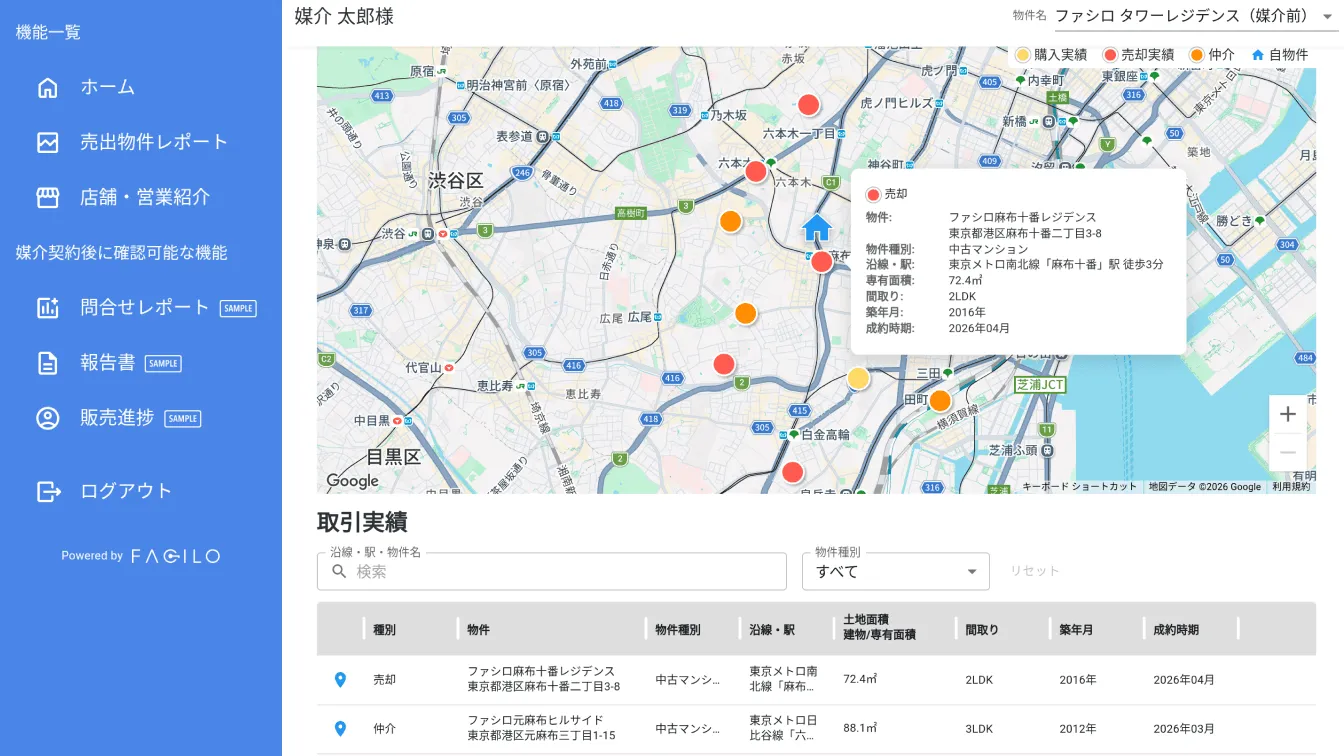
Task: Click the red marker beside 六本木 station
Action: tap(756, 172)
